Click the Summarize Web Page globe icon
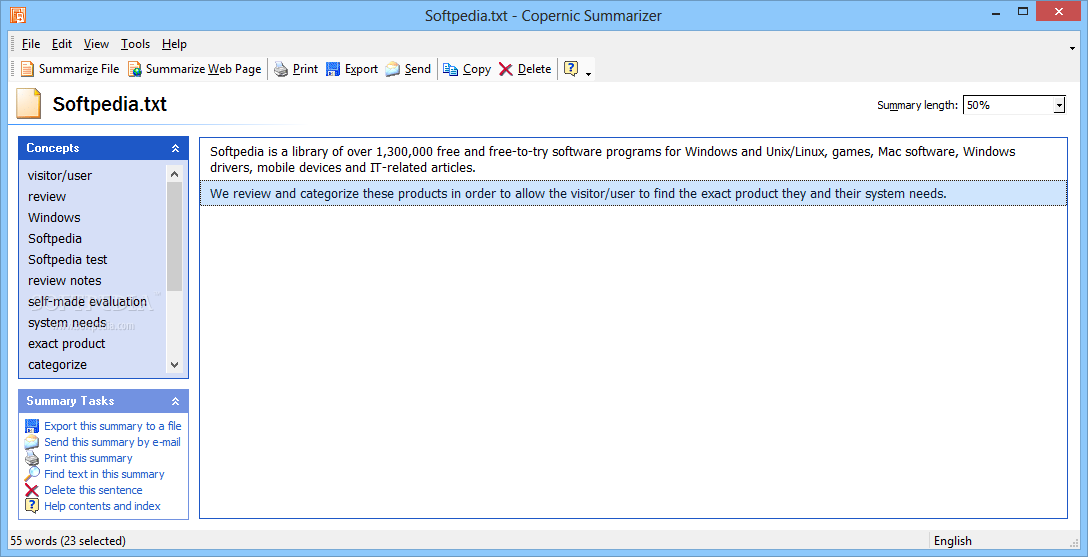Viewport: 1088px width, 557px height. pos(135,69)
